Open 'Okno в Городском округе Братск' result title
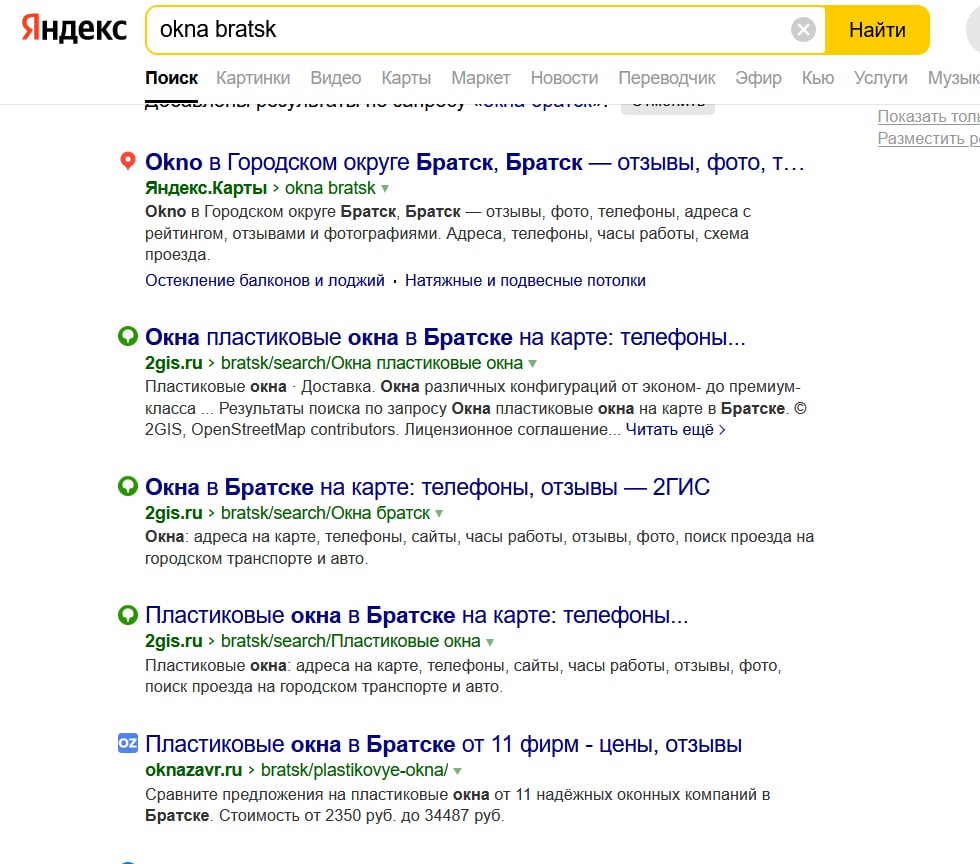The width and height of the screenshot is (980, 864). pyautogui.click(x=474, y=163)
